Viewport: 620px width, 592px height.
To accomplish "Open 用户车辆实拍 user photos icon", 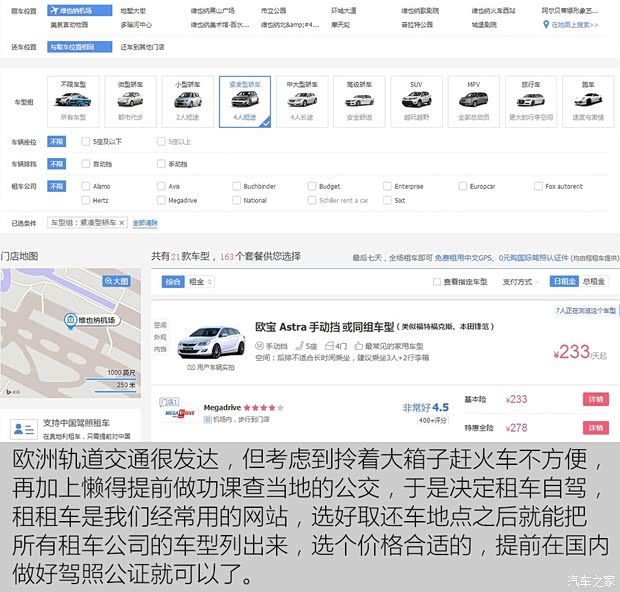I will click(191, 367).
